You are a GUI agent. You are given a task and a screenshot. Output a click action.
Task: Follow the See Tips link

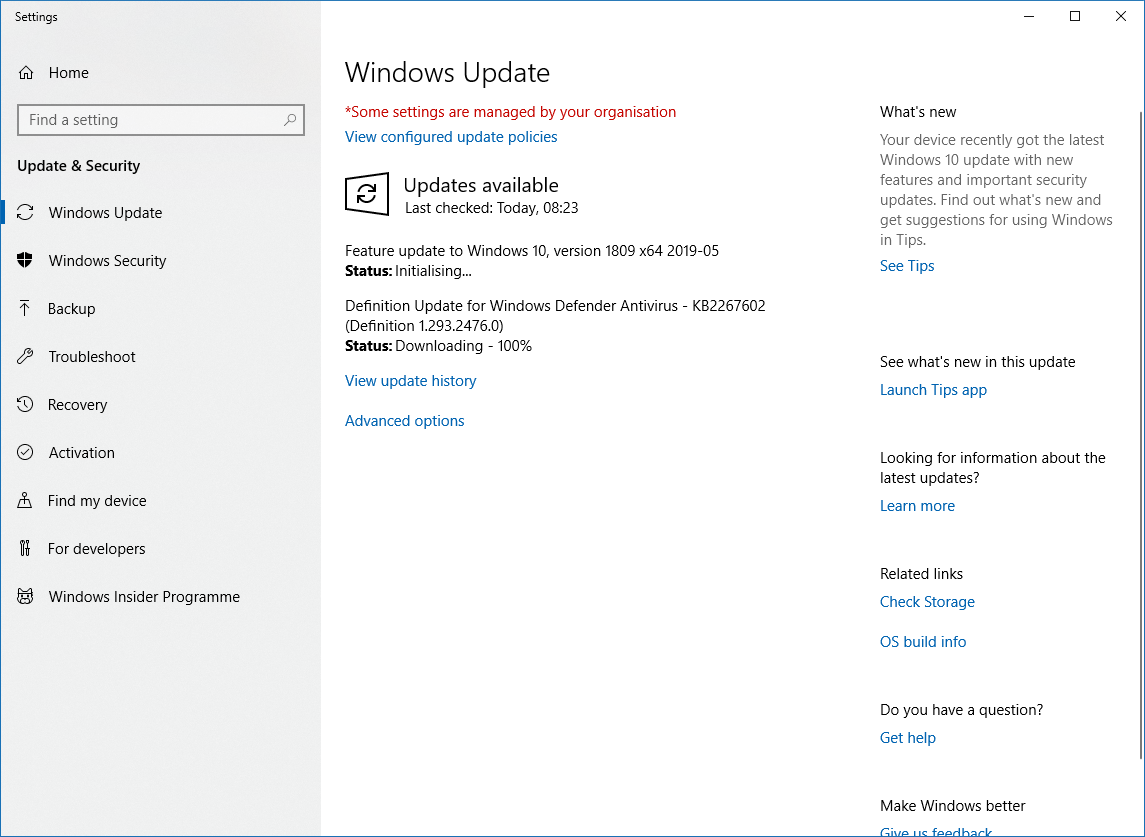pos(907,266)
